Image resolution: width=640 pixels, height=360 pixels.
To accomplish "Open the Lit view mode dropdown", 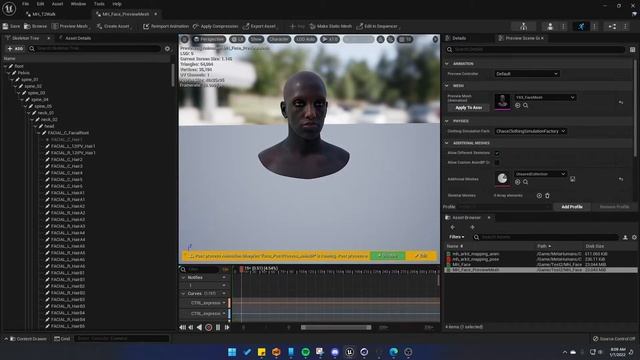I will pyautogui.click(x=237, y=39).
